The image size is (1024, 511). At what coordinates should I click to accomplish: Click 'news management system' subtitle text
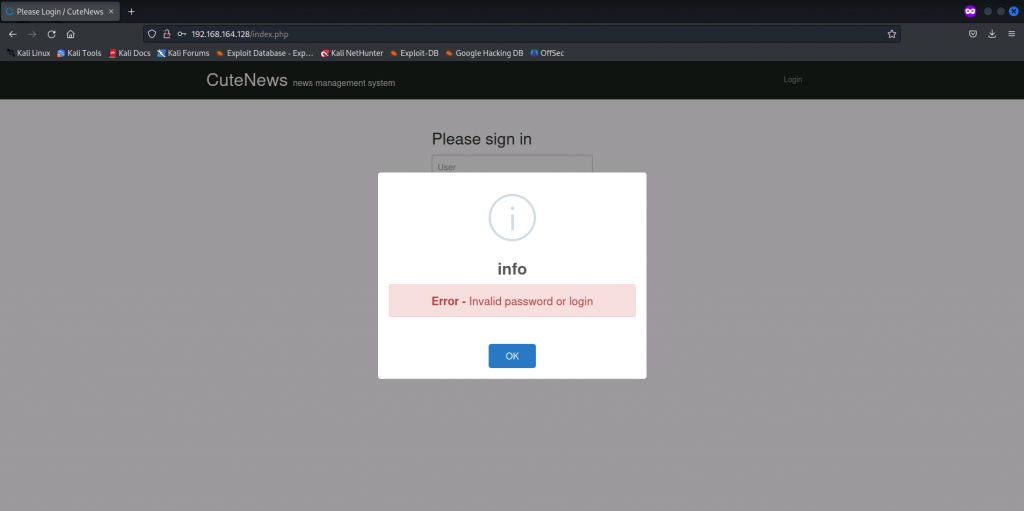(x=344, y=83)
